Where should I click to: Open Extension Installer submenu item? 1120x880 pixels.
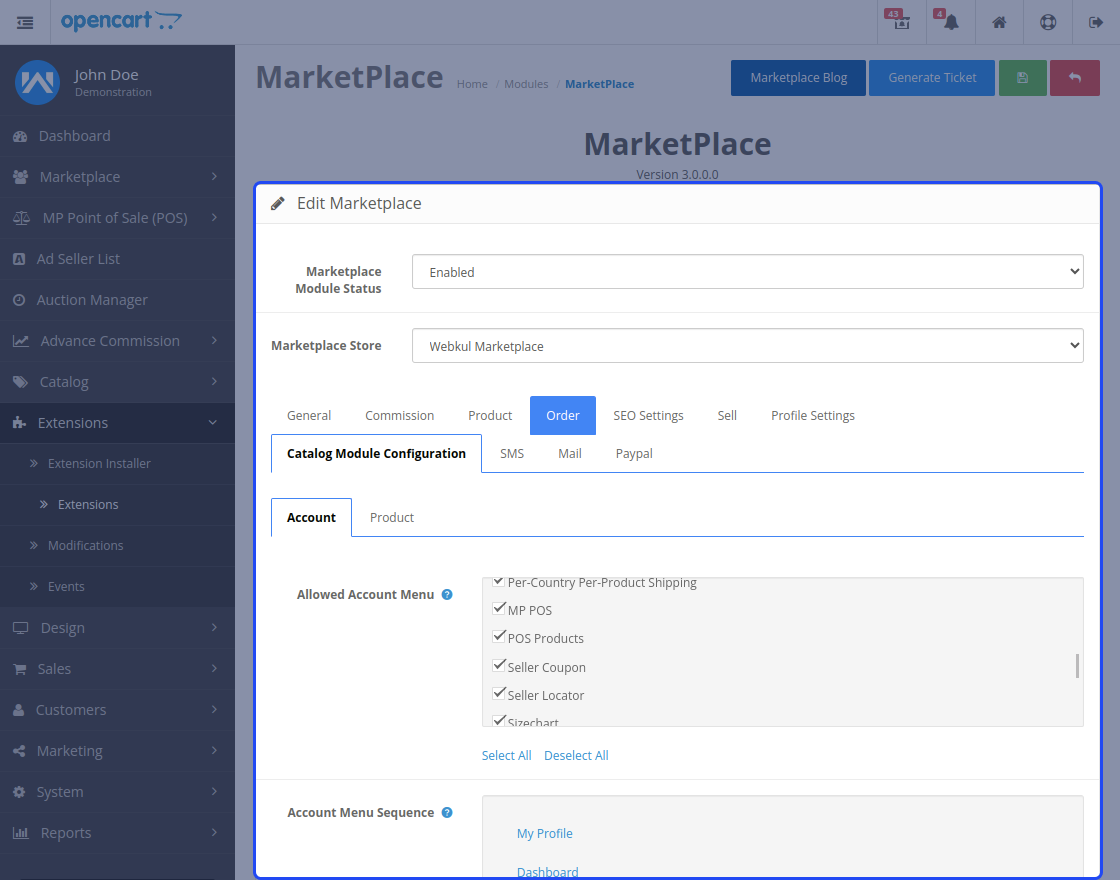click(x=99, y=464)
